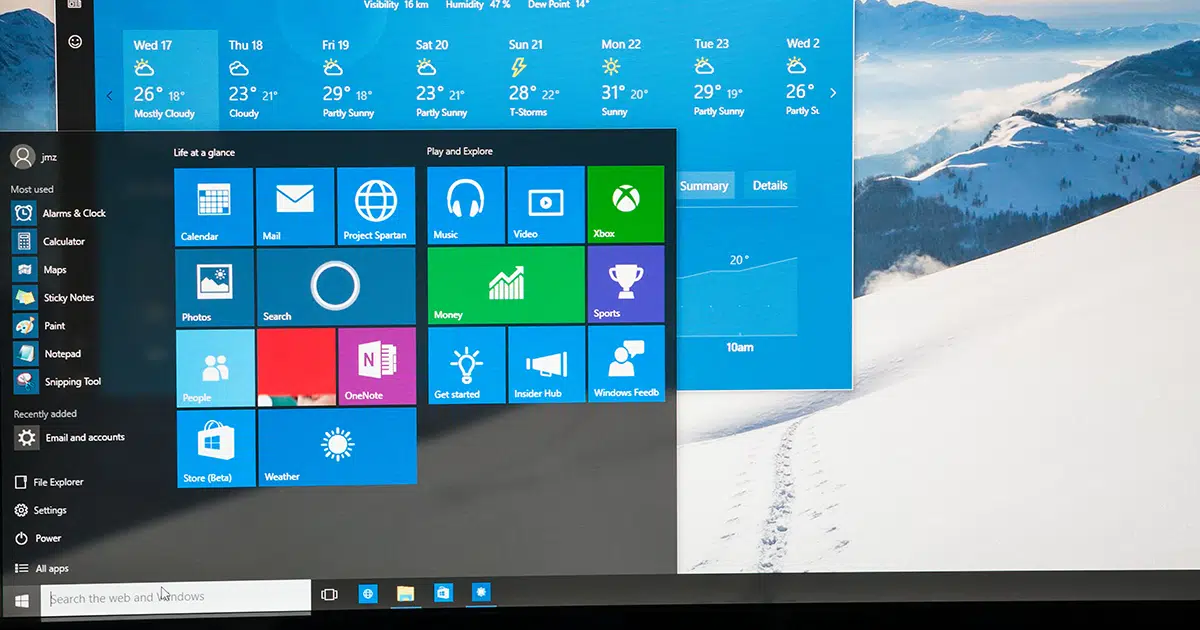The height and width of the screenshot is (630, 1200).
Task: Click the red news tile
Action: [296, 366]
